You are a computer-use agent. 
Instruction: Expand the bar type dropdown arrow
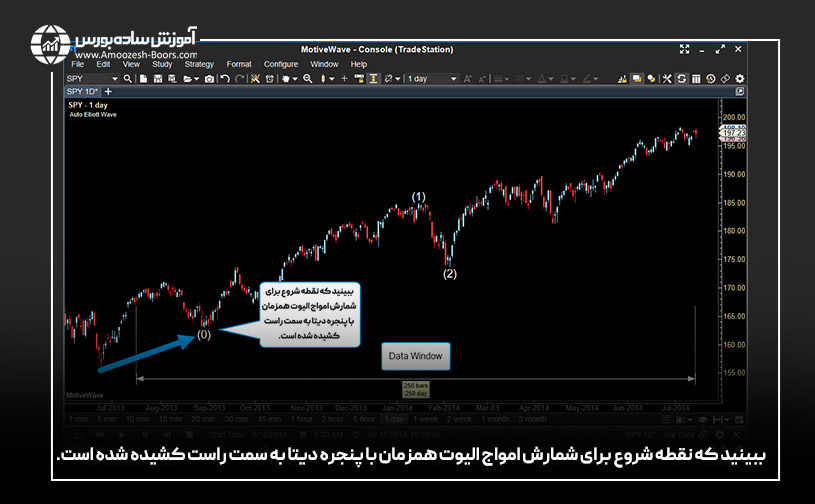tap(332, 79)
